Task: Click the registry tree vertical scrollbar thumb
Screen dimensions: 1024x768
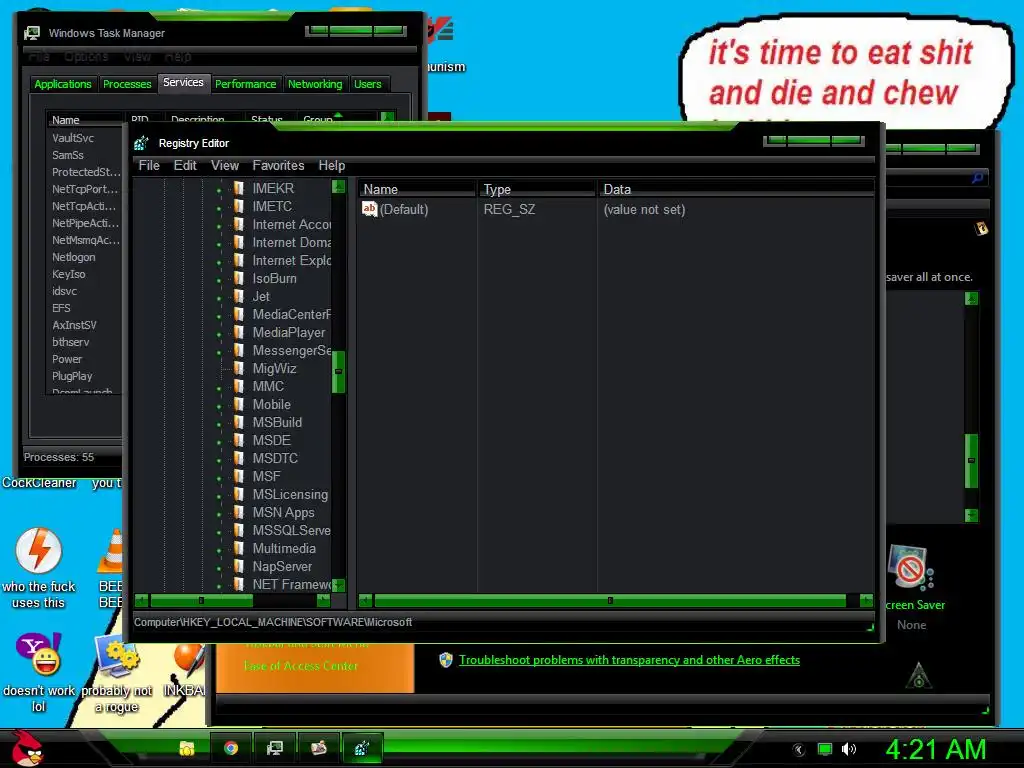Action: [x=338, y=372]
